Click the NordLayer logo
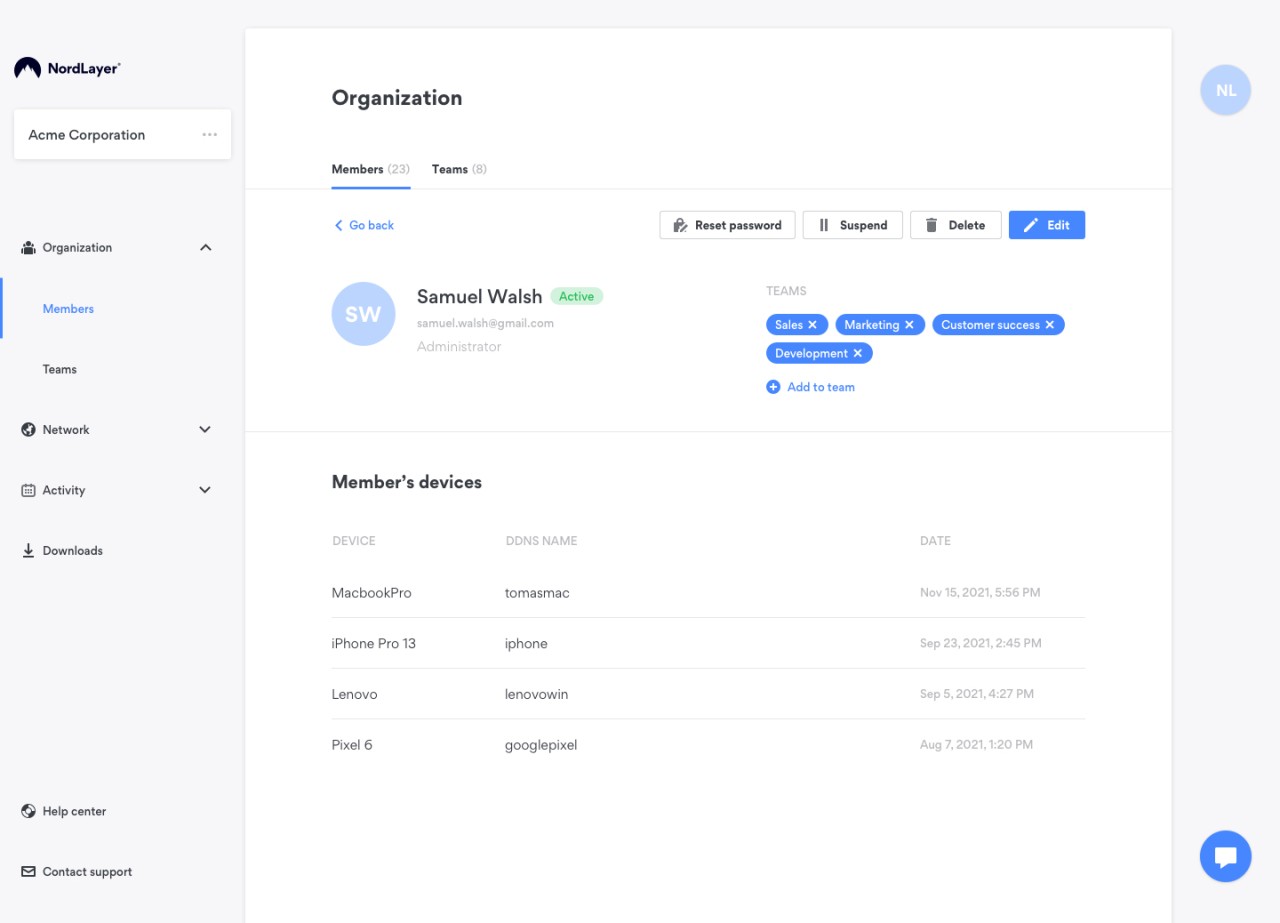 click(x=68, y=68)
